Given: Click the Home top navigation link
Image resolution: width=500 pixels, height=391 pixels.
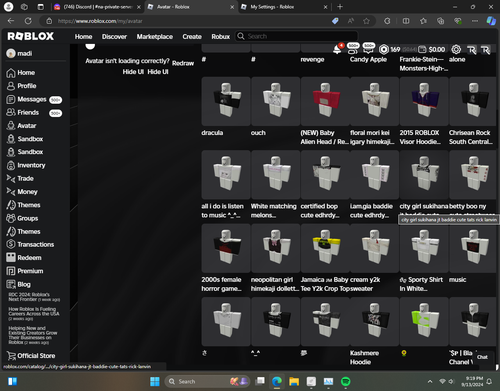Looking at the screenshot, I should point(83,37).
